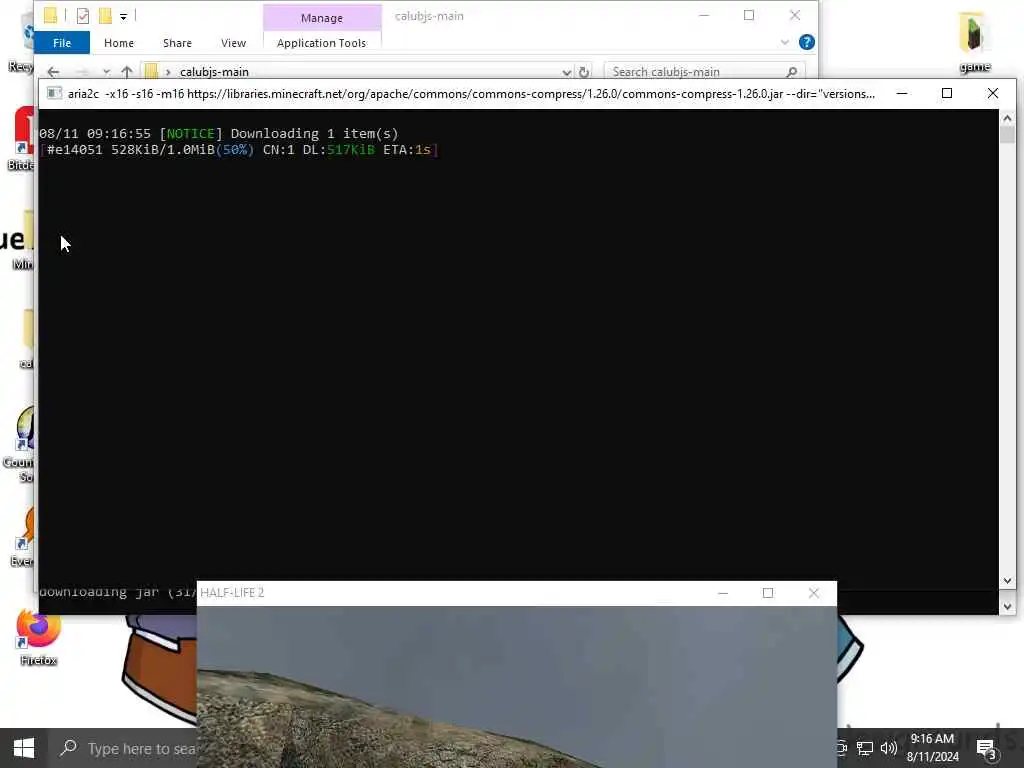Open address bar history dropdown arrow

click(x=566, y=72)
